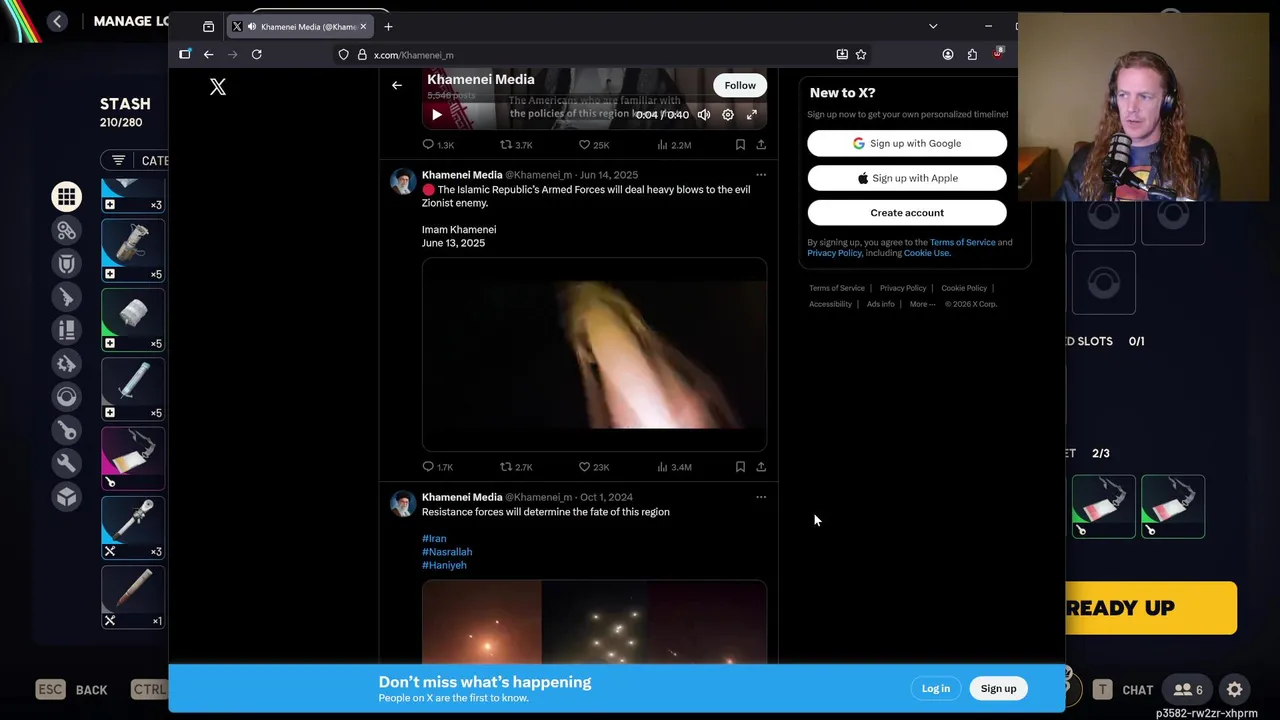Select the weapon gun category in stash sidebar
Screen dimensions: 1280x720
pyautogui.click(x=67, y=297)
